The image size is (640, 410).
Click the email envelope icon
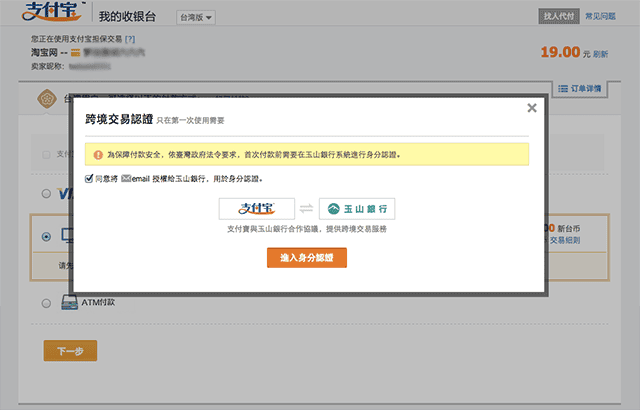(126, 178)
